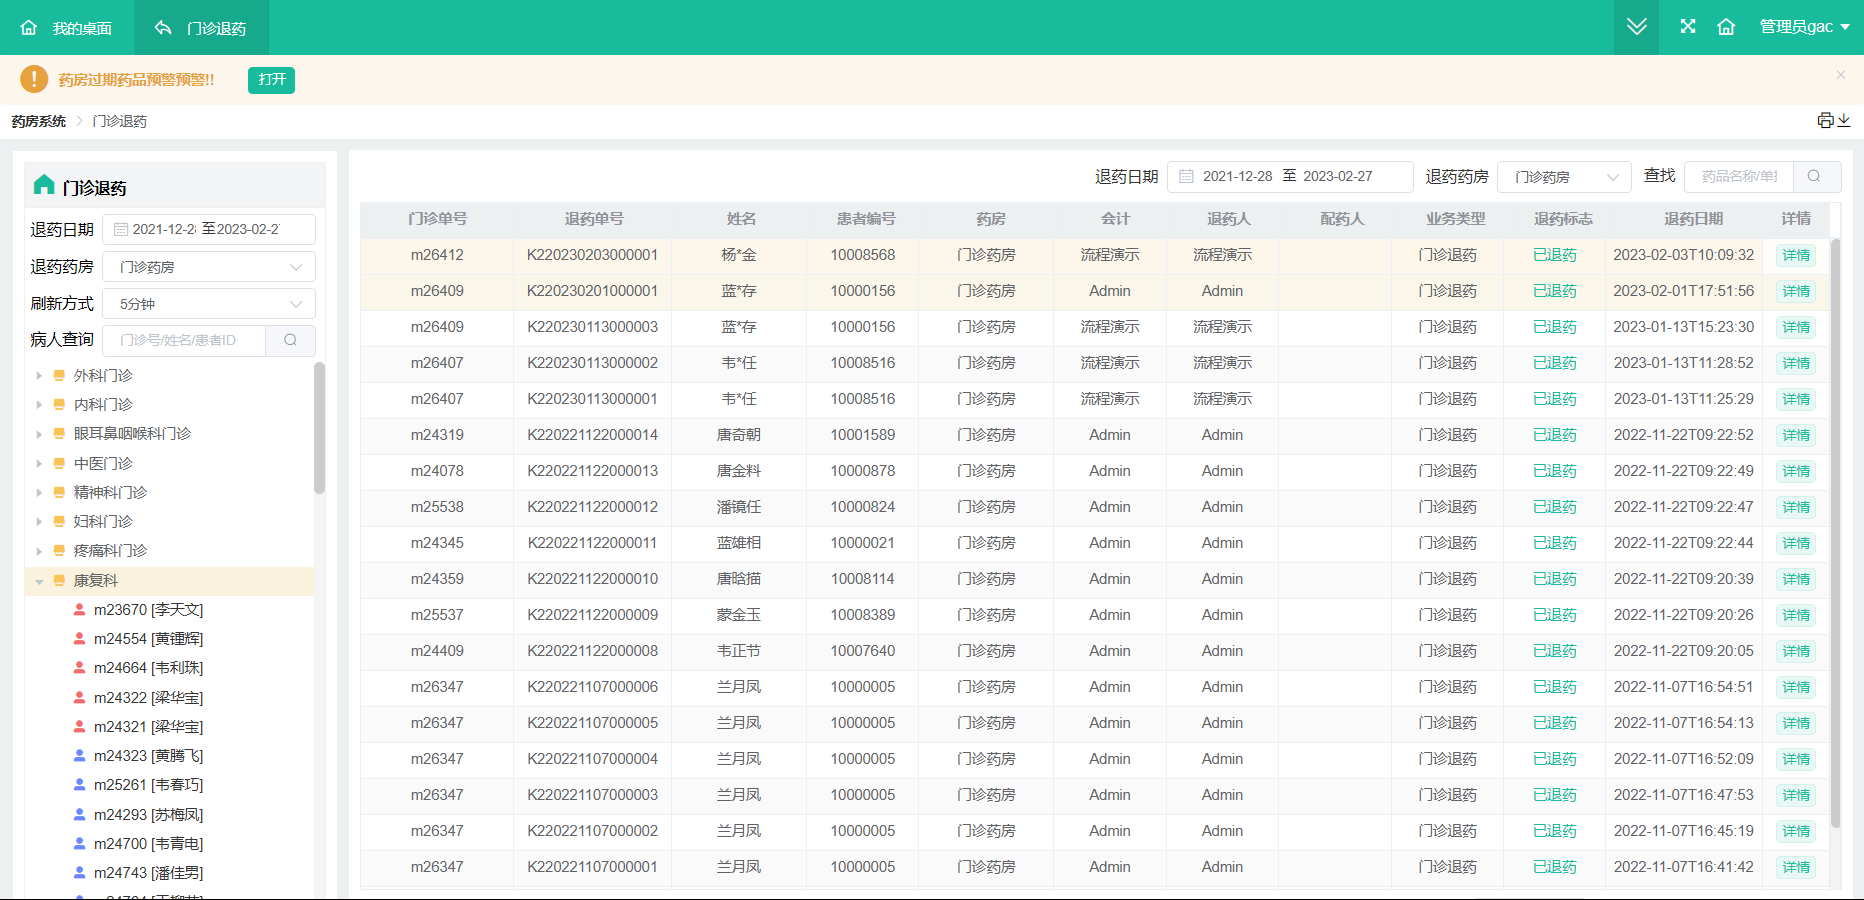
Task: Open the left panel 退药日期 date range field
Action: tap(209, 229)
